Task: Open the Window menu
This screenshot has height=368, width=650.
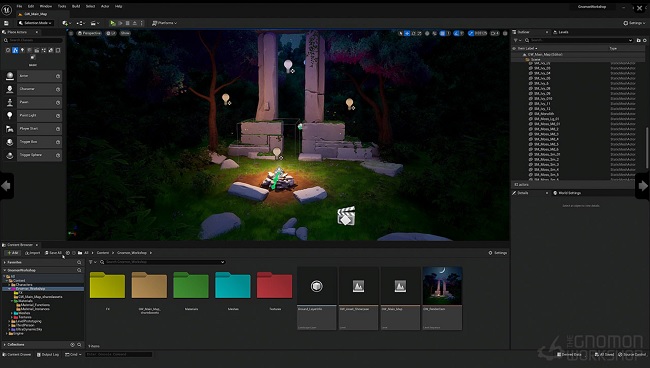Action: pyautogui.click(x=46, y=6)
